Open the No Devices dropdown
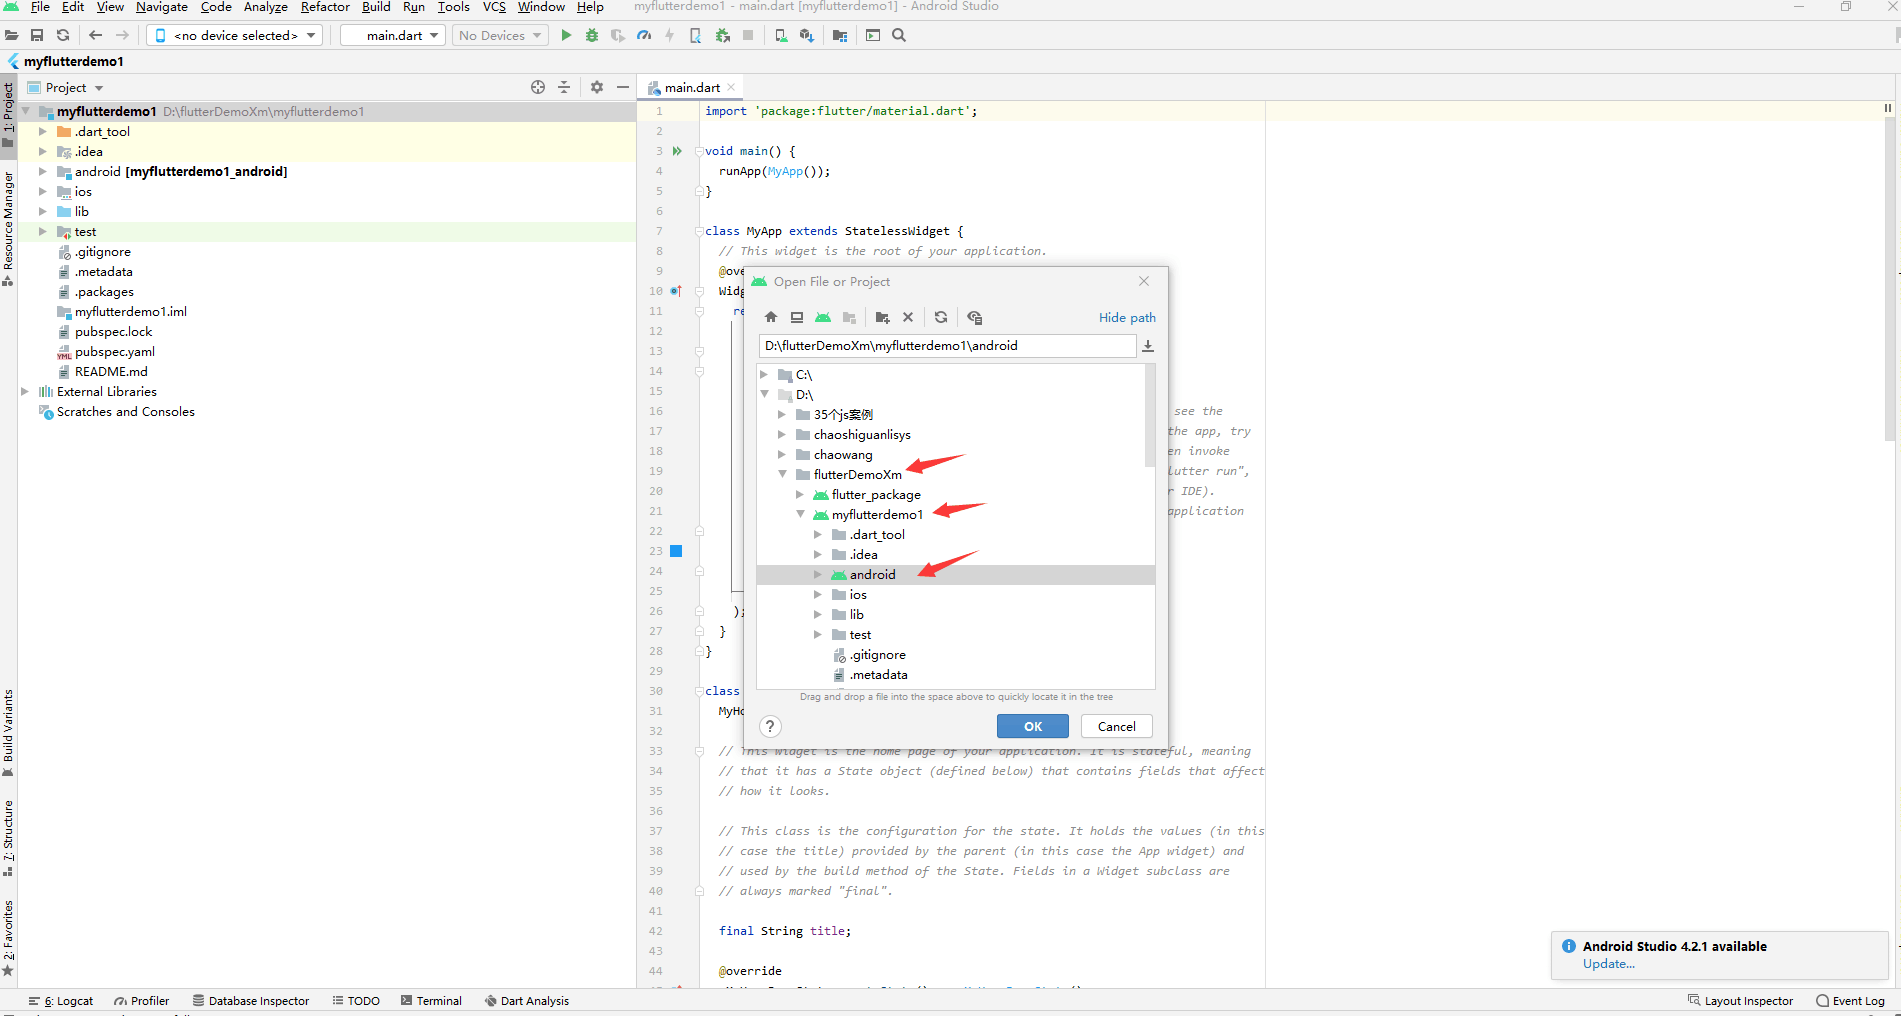This screenshot has height=1016, width=1901. point(500,35)
